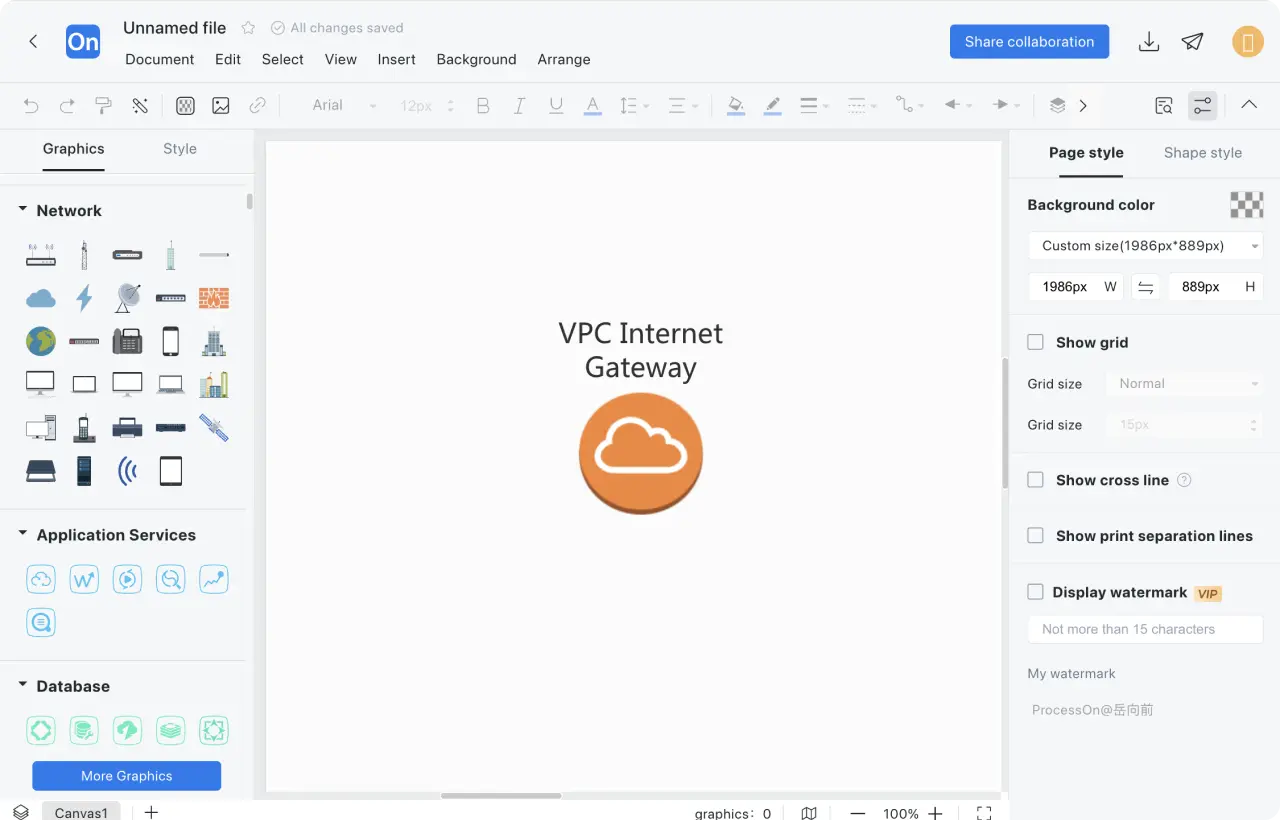Screen dimensions: 1280x820
Task: Click the fullscreen icon in status bar
Action: pos(984,813)
